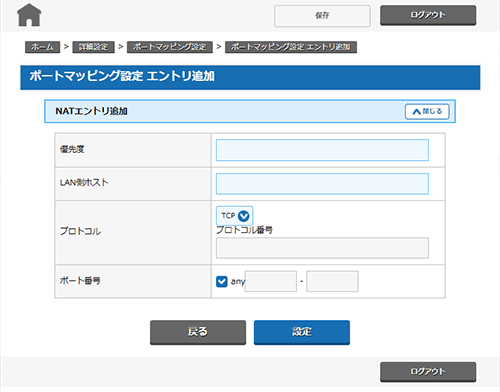Click the 保存 save button
Screen dimensions: 500x392
[x=322, y=16]
